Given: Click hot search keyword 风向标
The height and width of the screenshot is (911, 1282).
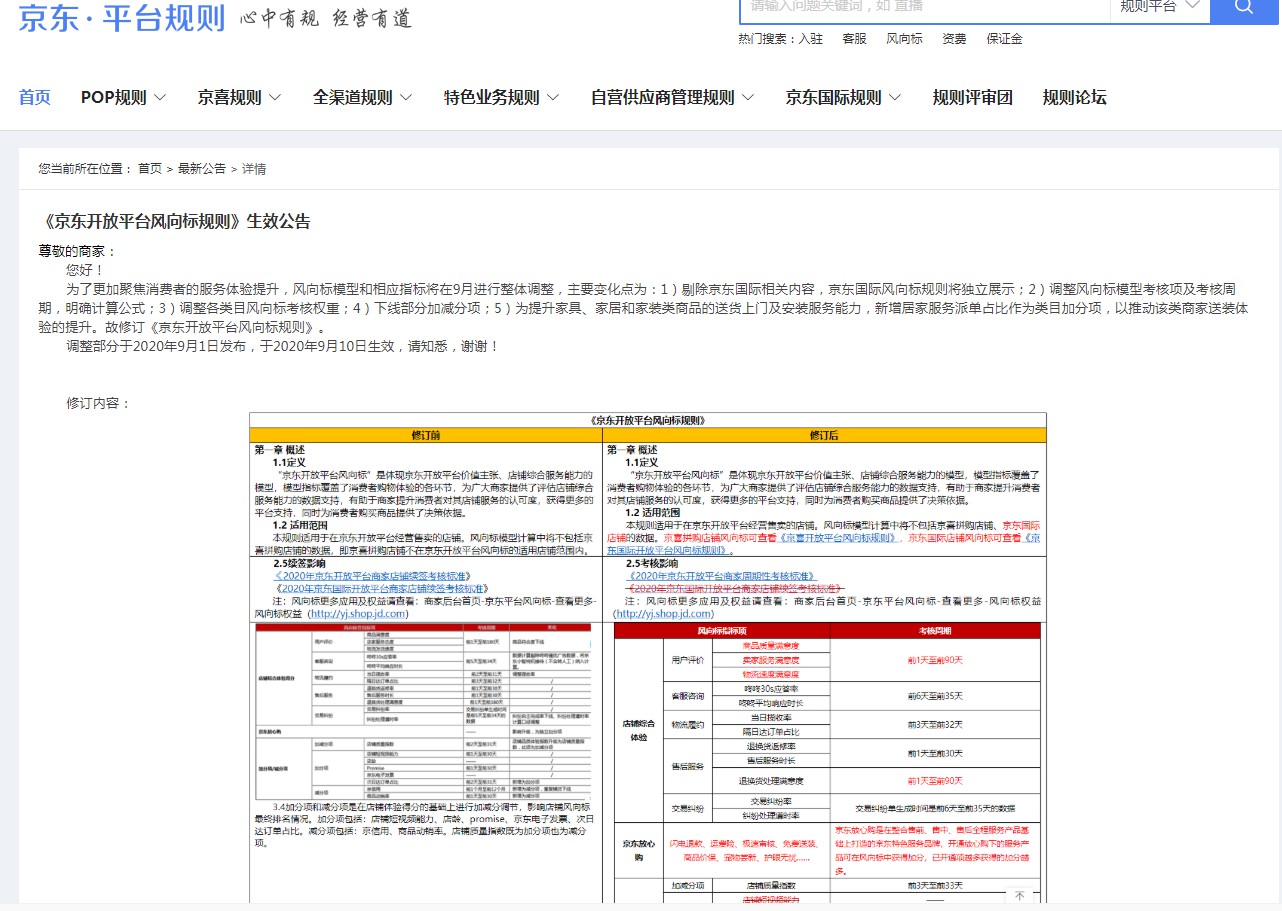Looking at the screenshot, I should pyautogui.click(x=905, y=39).
